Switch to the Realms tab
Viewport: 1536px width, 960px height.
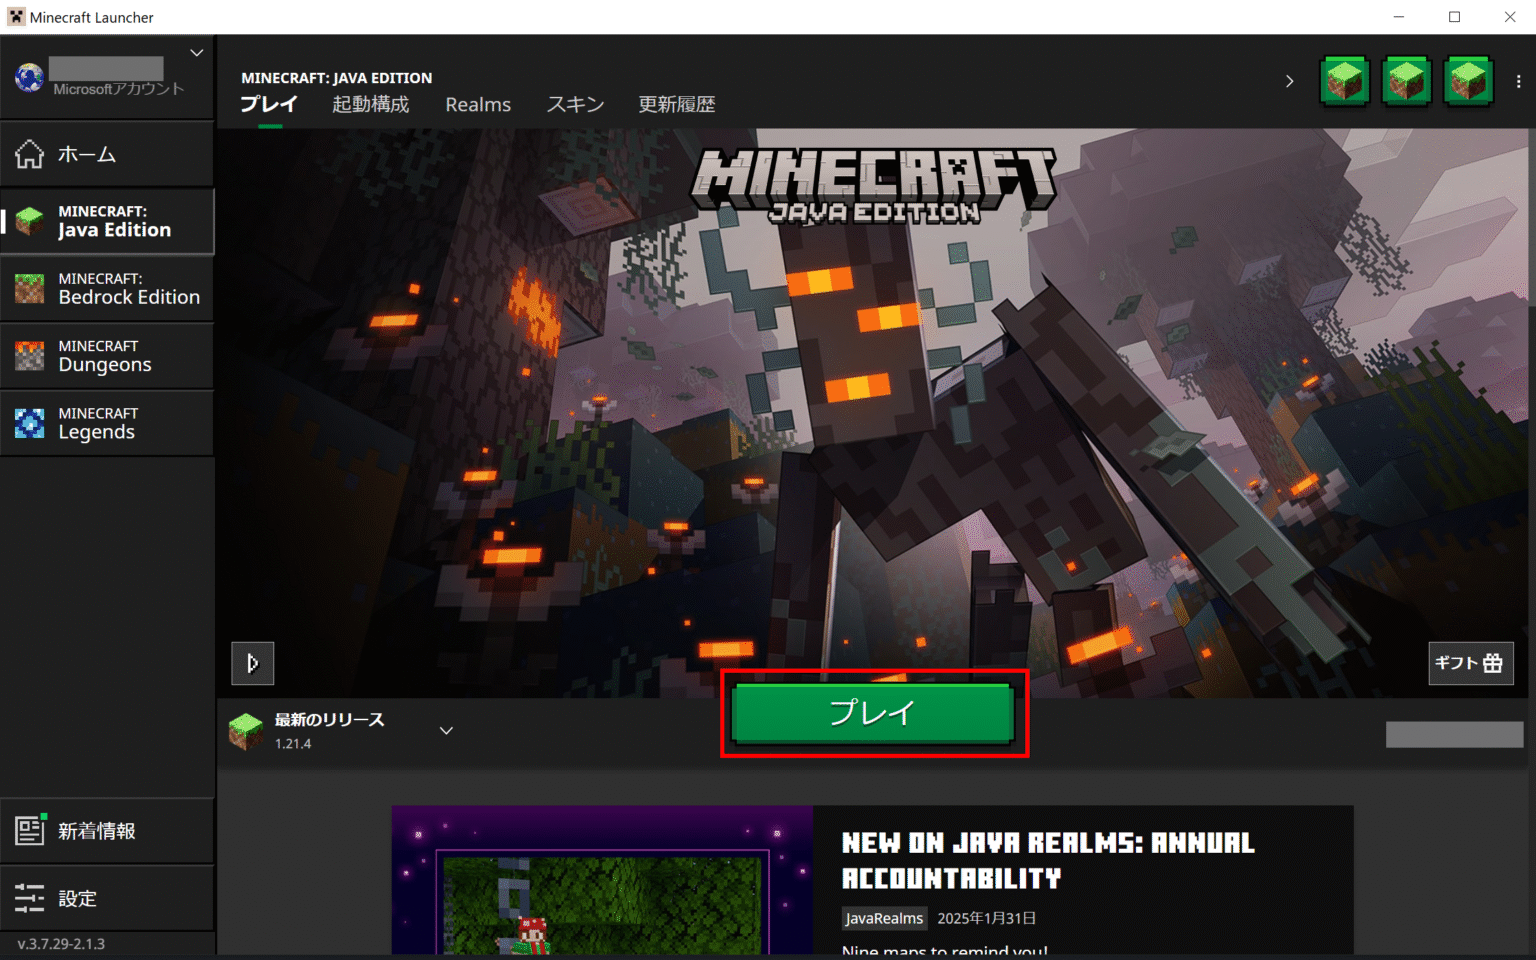478,104
